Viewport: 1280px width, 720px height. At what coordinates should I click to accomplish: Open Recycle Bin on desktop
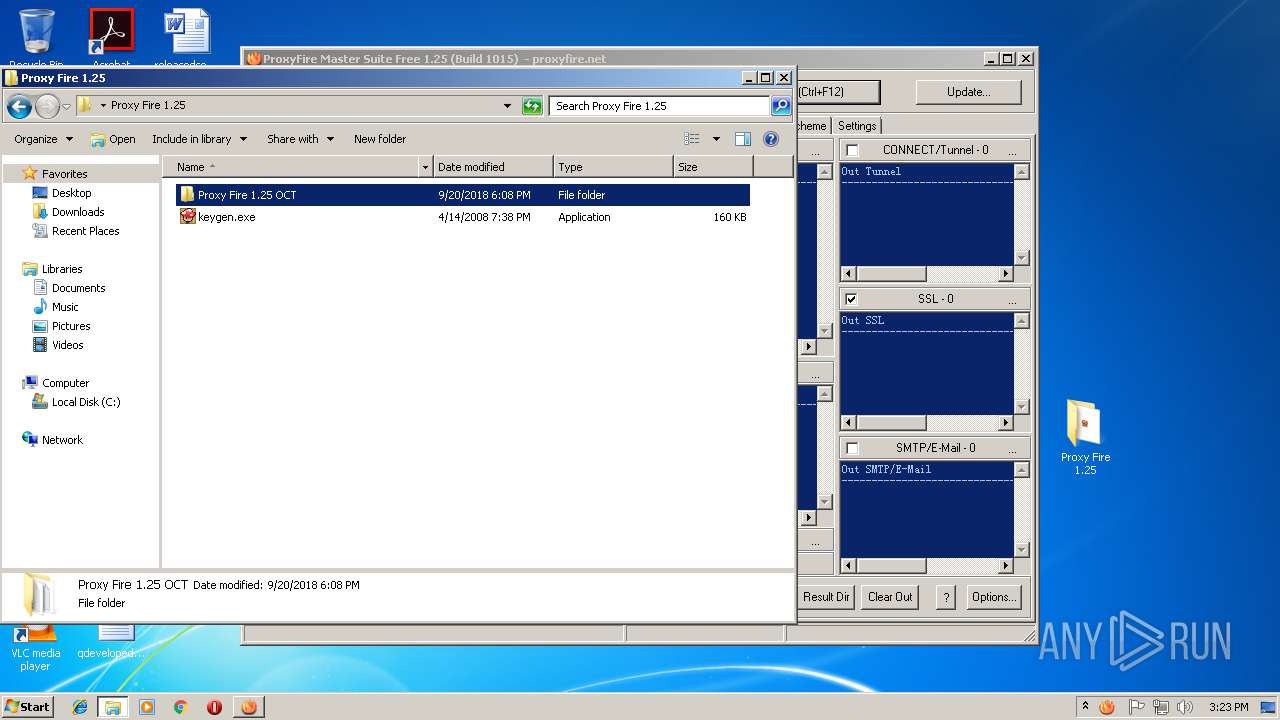point(36,37)
